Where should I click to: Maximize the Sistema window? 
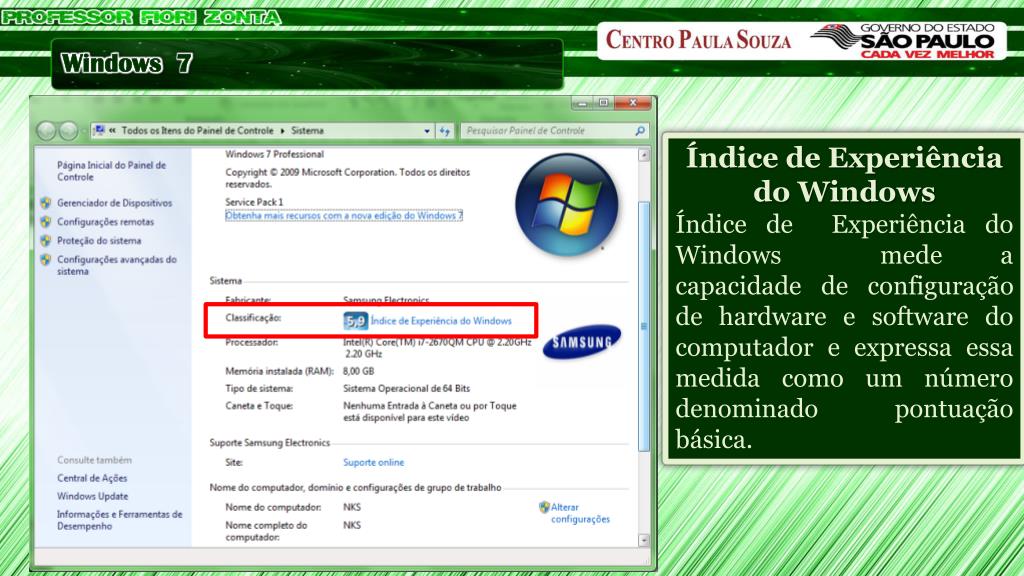pos(603,103)
